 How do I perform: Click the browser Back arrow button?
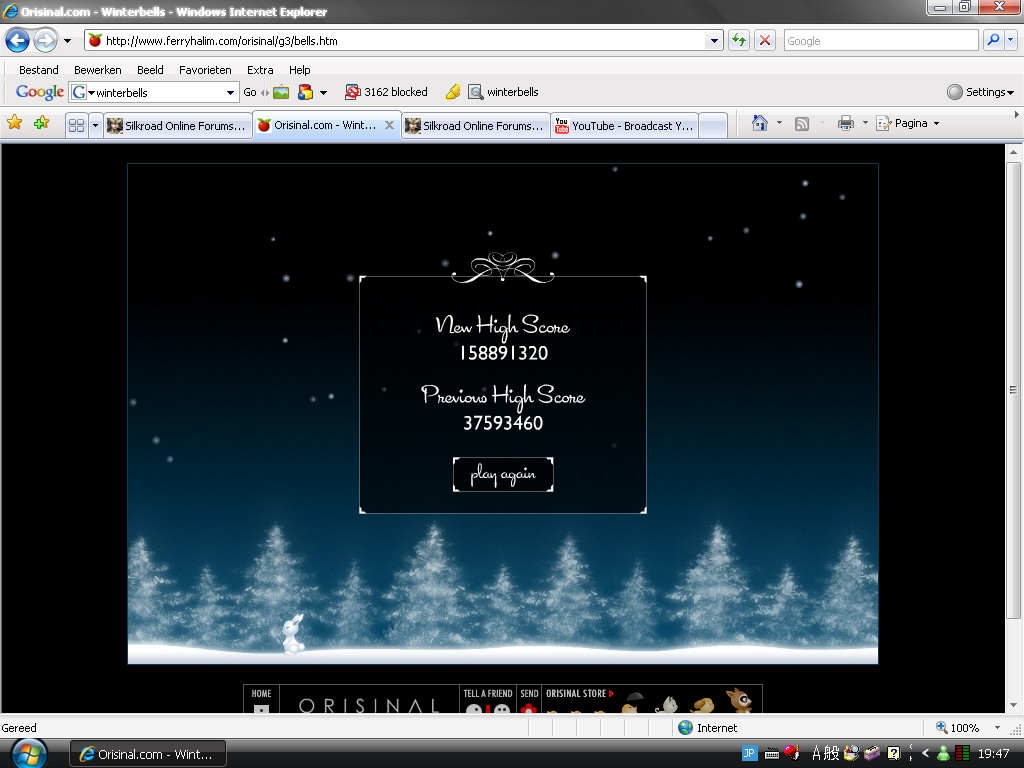17,40
